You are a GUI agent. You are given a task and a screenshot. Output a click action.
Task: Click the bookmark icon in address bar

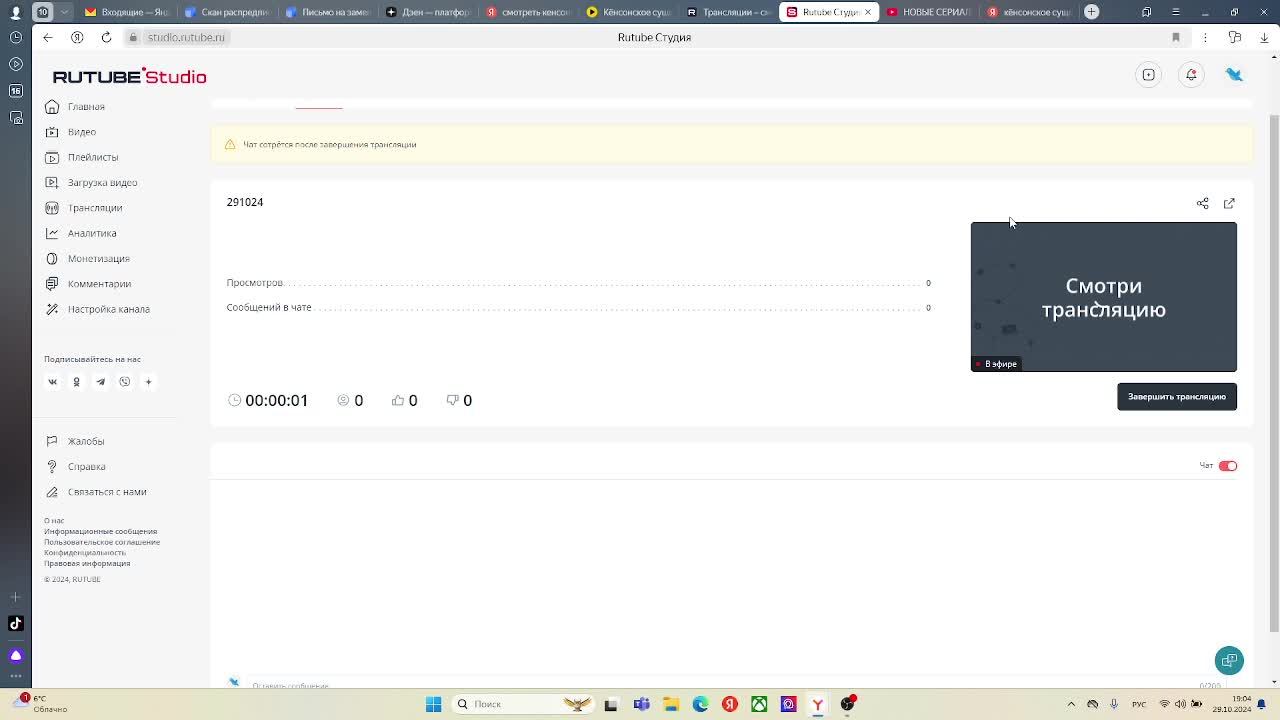click(x=1176, y=37)
